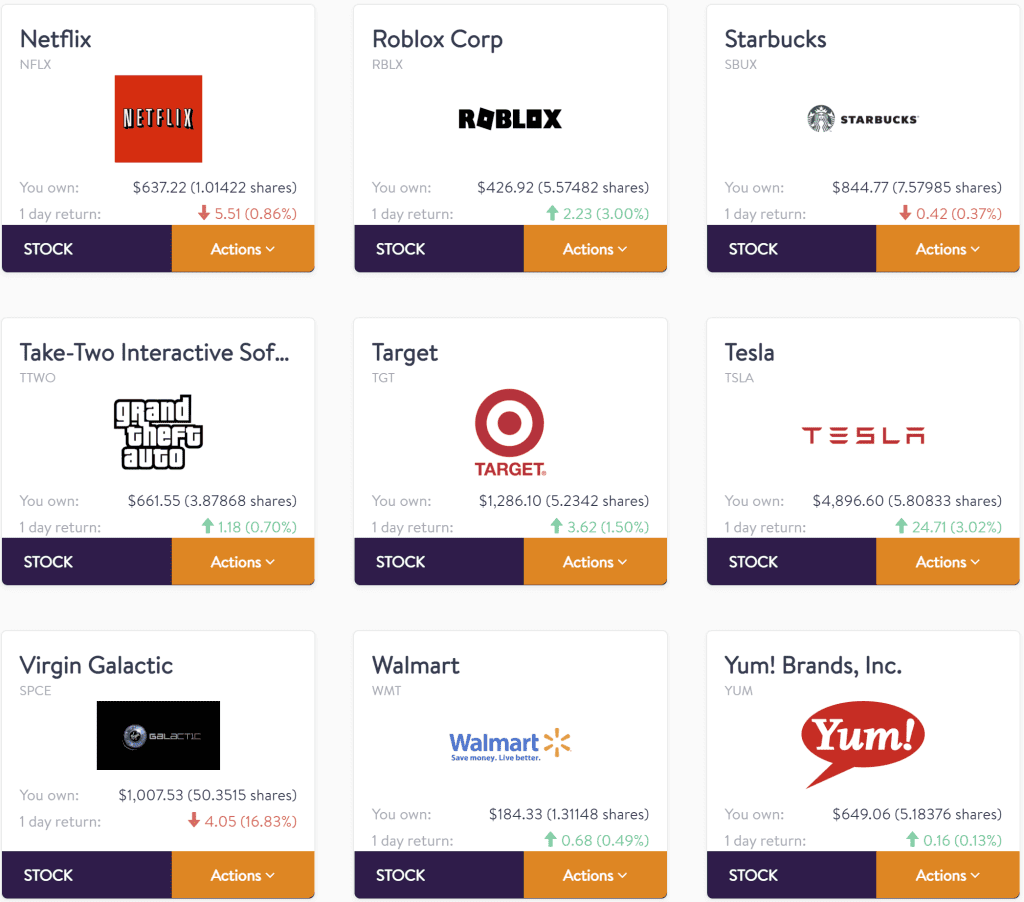Open Actions dropdown on Virgin Galactic card

coord(243,875)
